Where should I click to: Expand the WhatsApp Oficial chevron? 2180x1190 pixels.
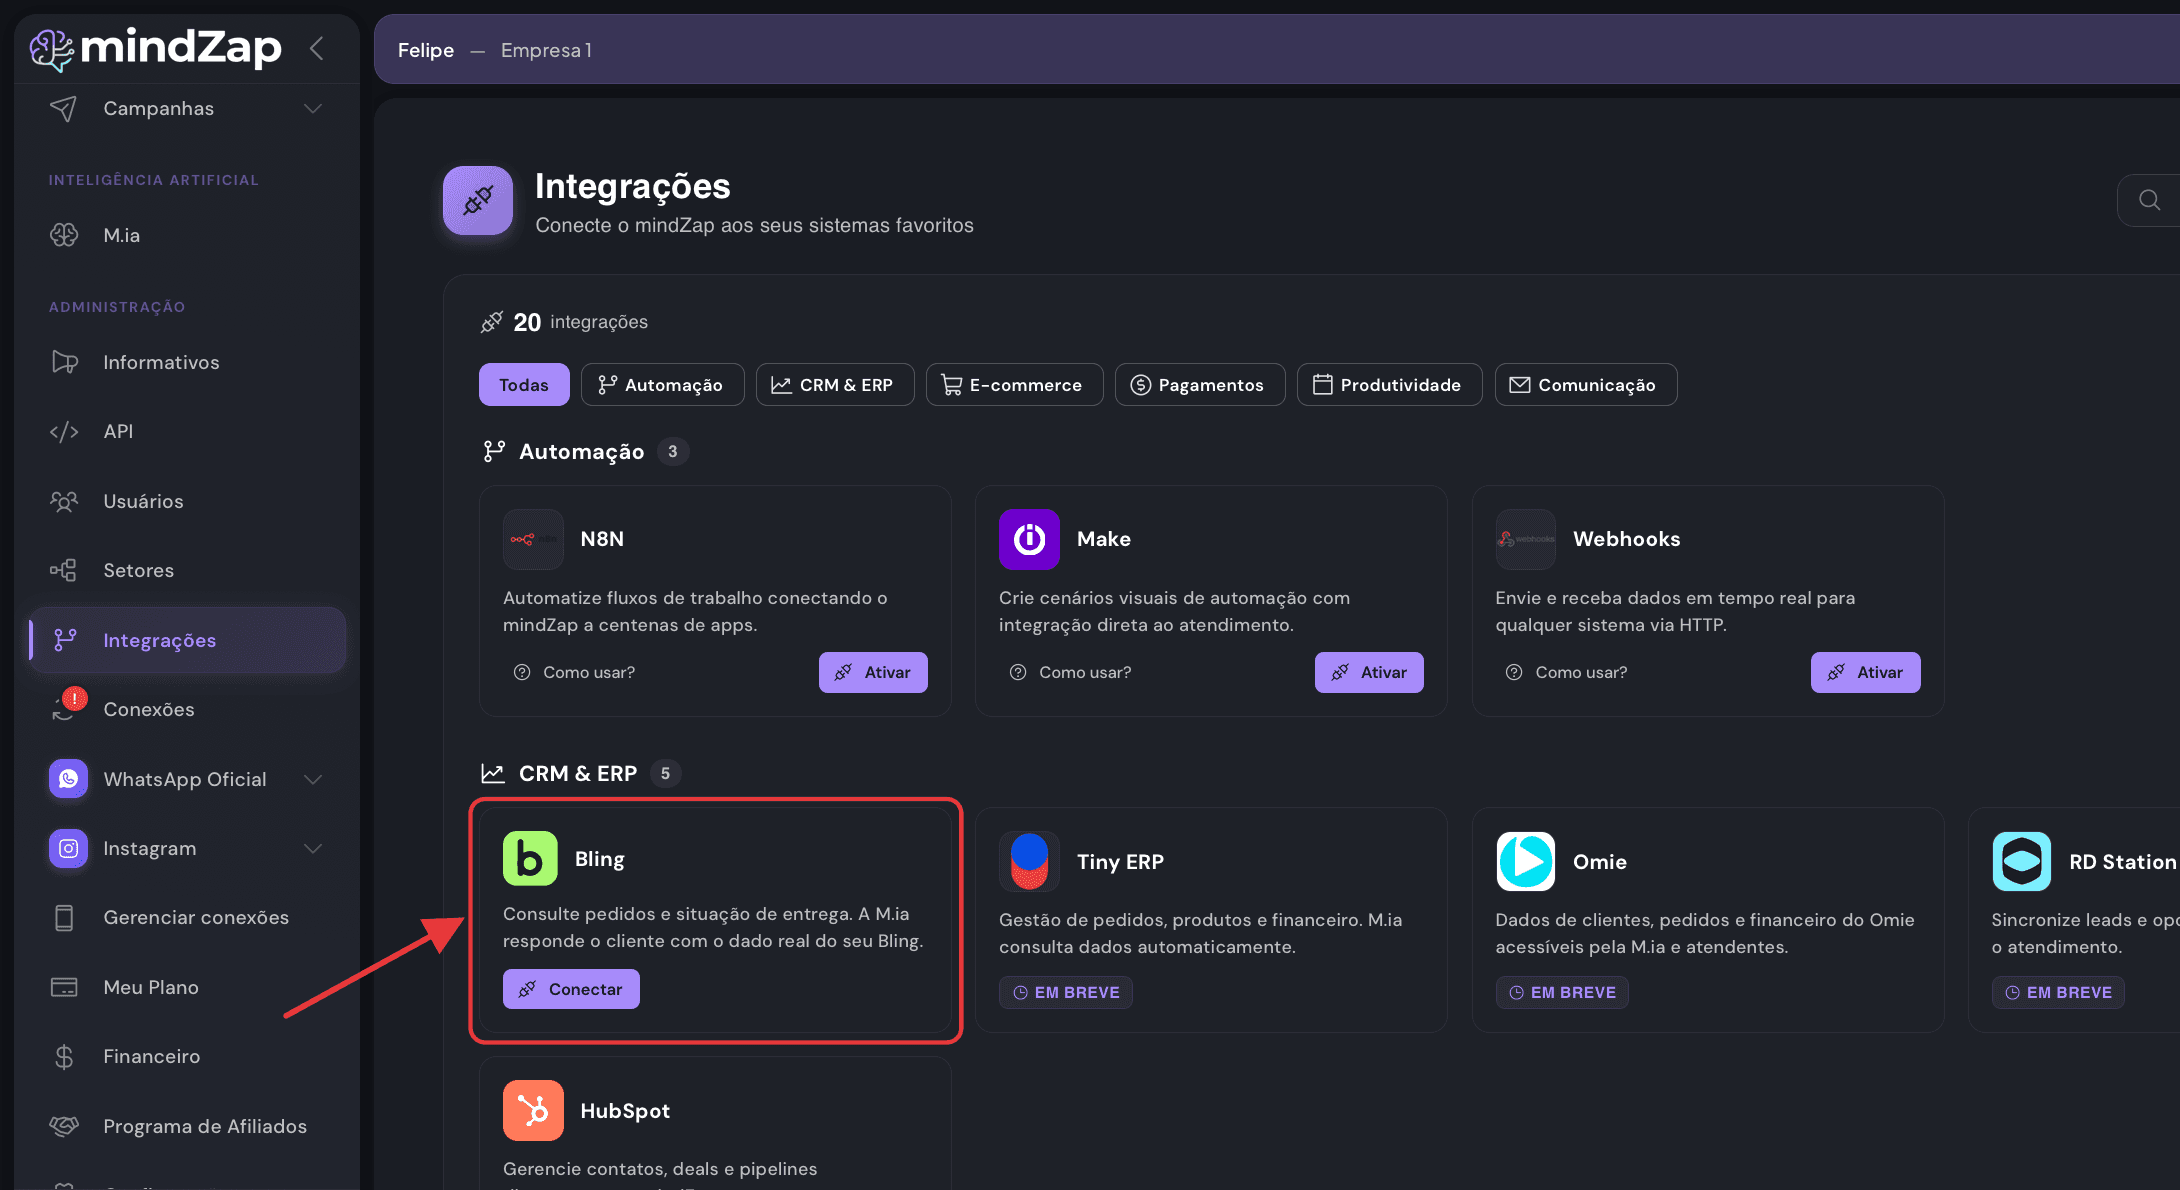click(x=313, y=779)
